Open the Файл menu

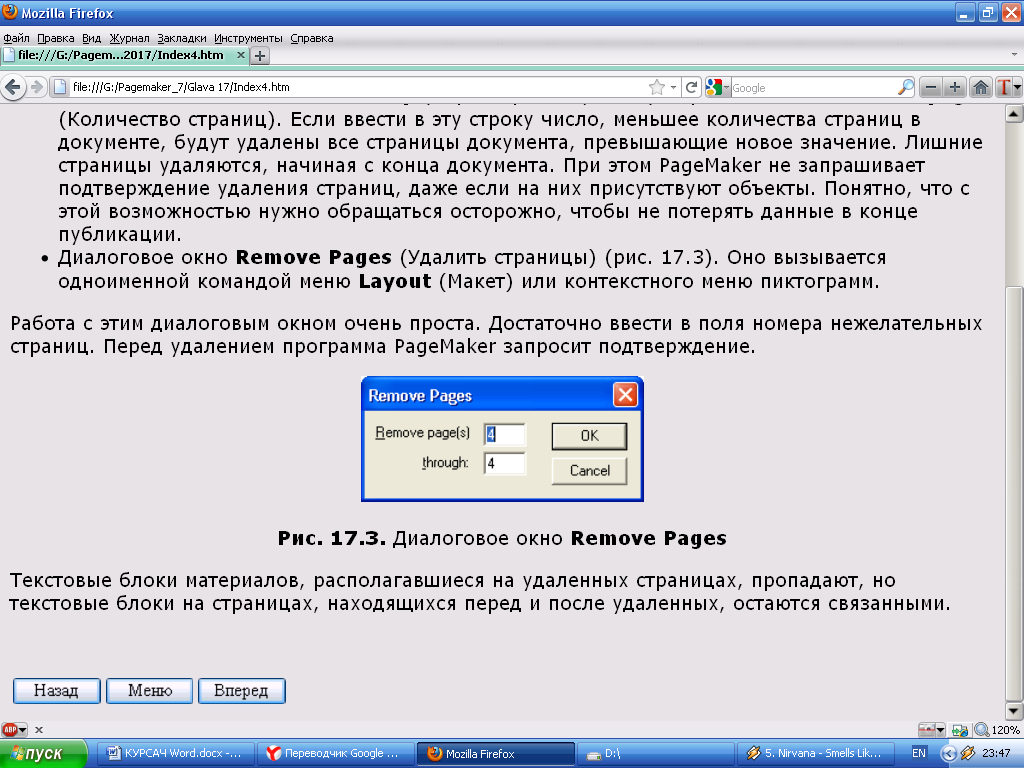point(16,38)
